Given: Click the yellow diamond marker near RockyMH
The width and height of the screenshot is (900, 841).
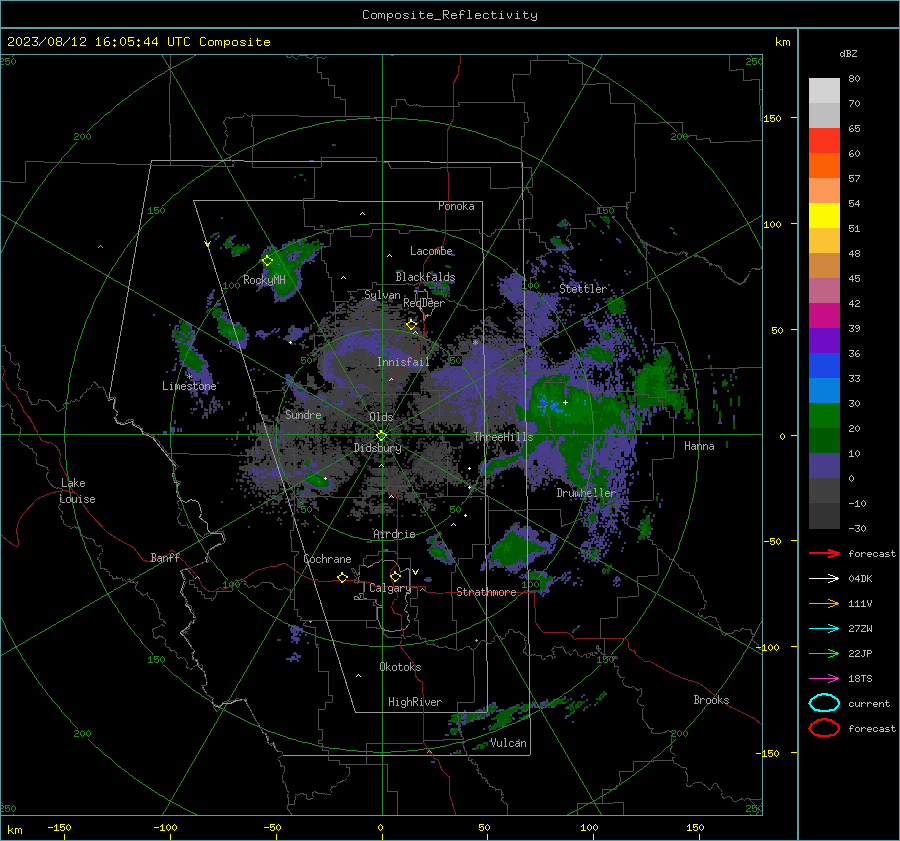Looking at the screenshot, I should tap(267, 261).
